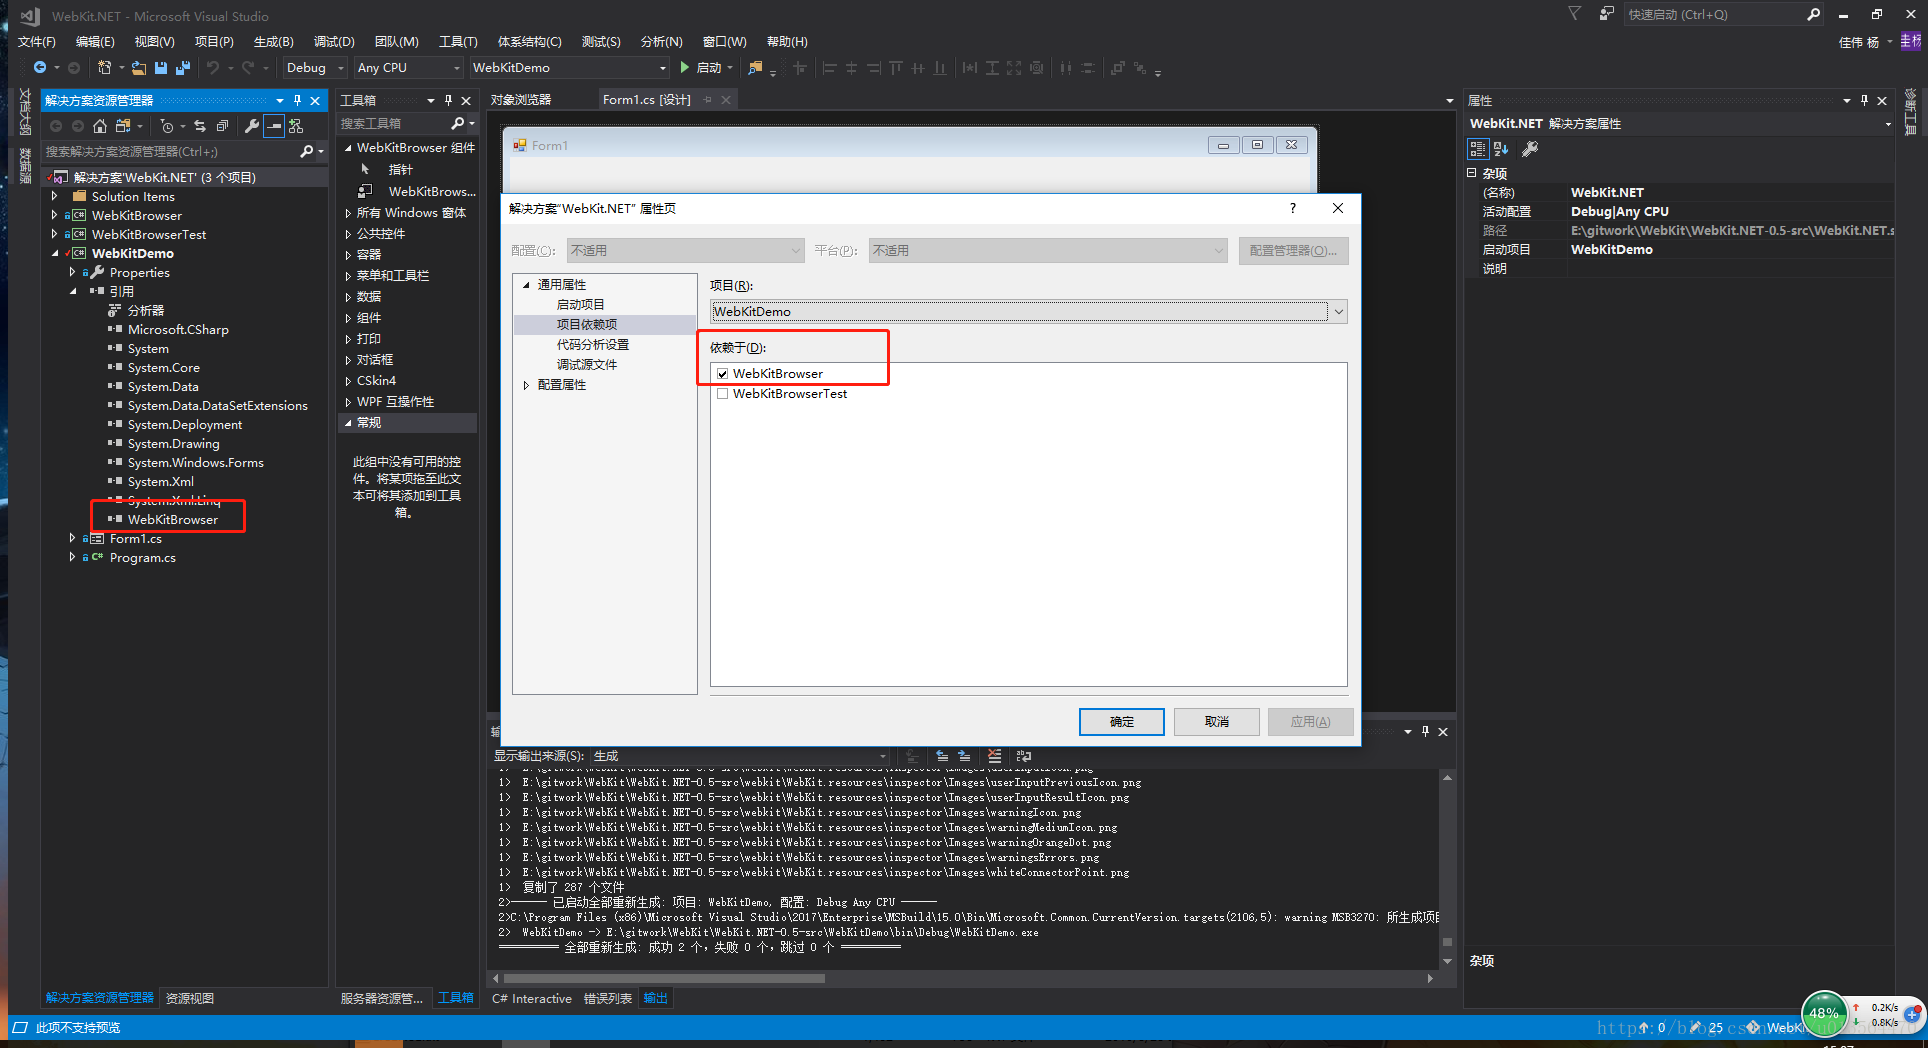The image size is (1928, 1048).
Task: Click the 取消 button in dialog
Action: pyautogui.click(x=1216, y=722)
